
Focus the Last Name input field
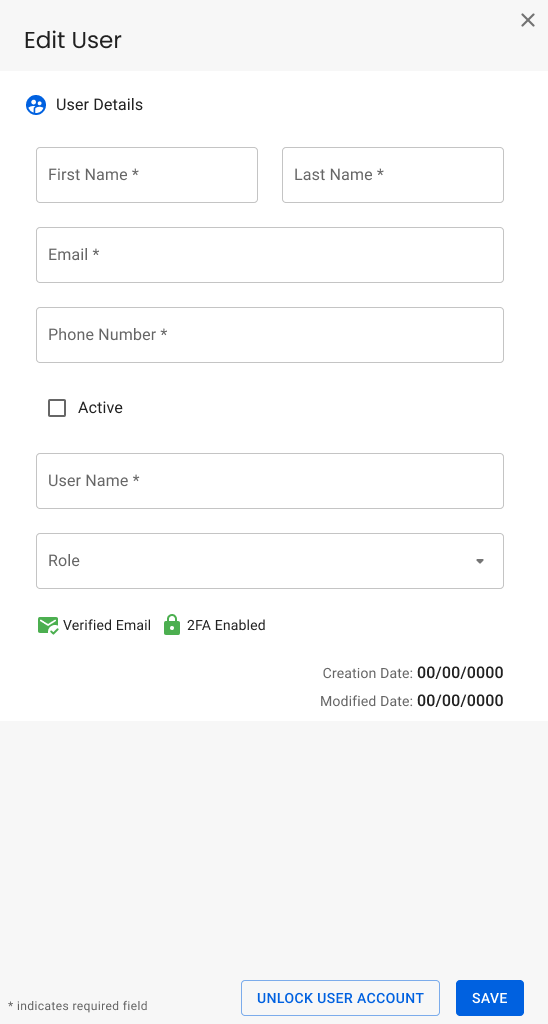(393, 175)
